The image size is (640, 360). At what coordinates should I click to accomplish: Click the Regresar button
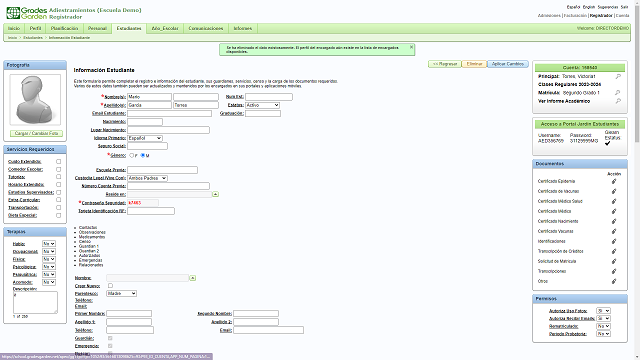(x=445, y=64)
